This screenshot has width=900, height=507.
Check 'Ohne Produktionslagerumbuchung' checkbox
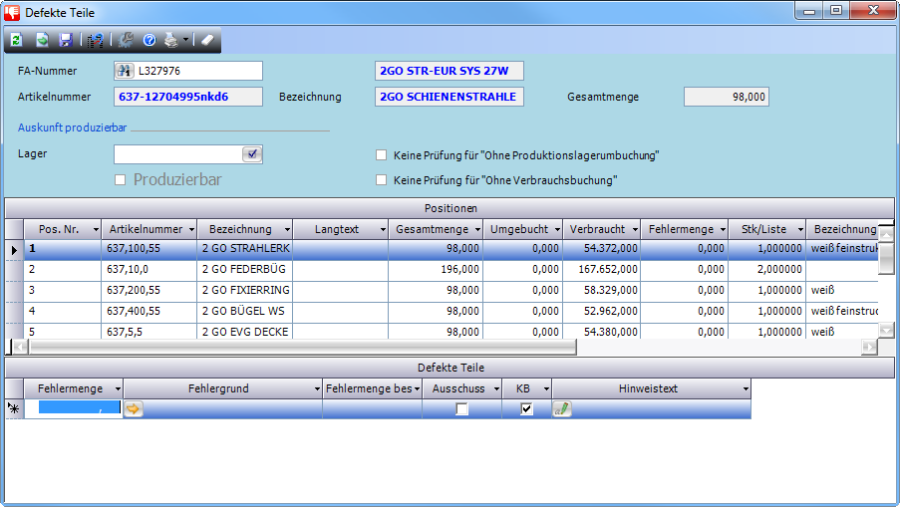tap(381, 155)
